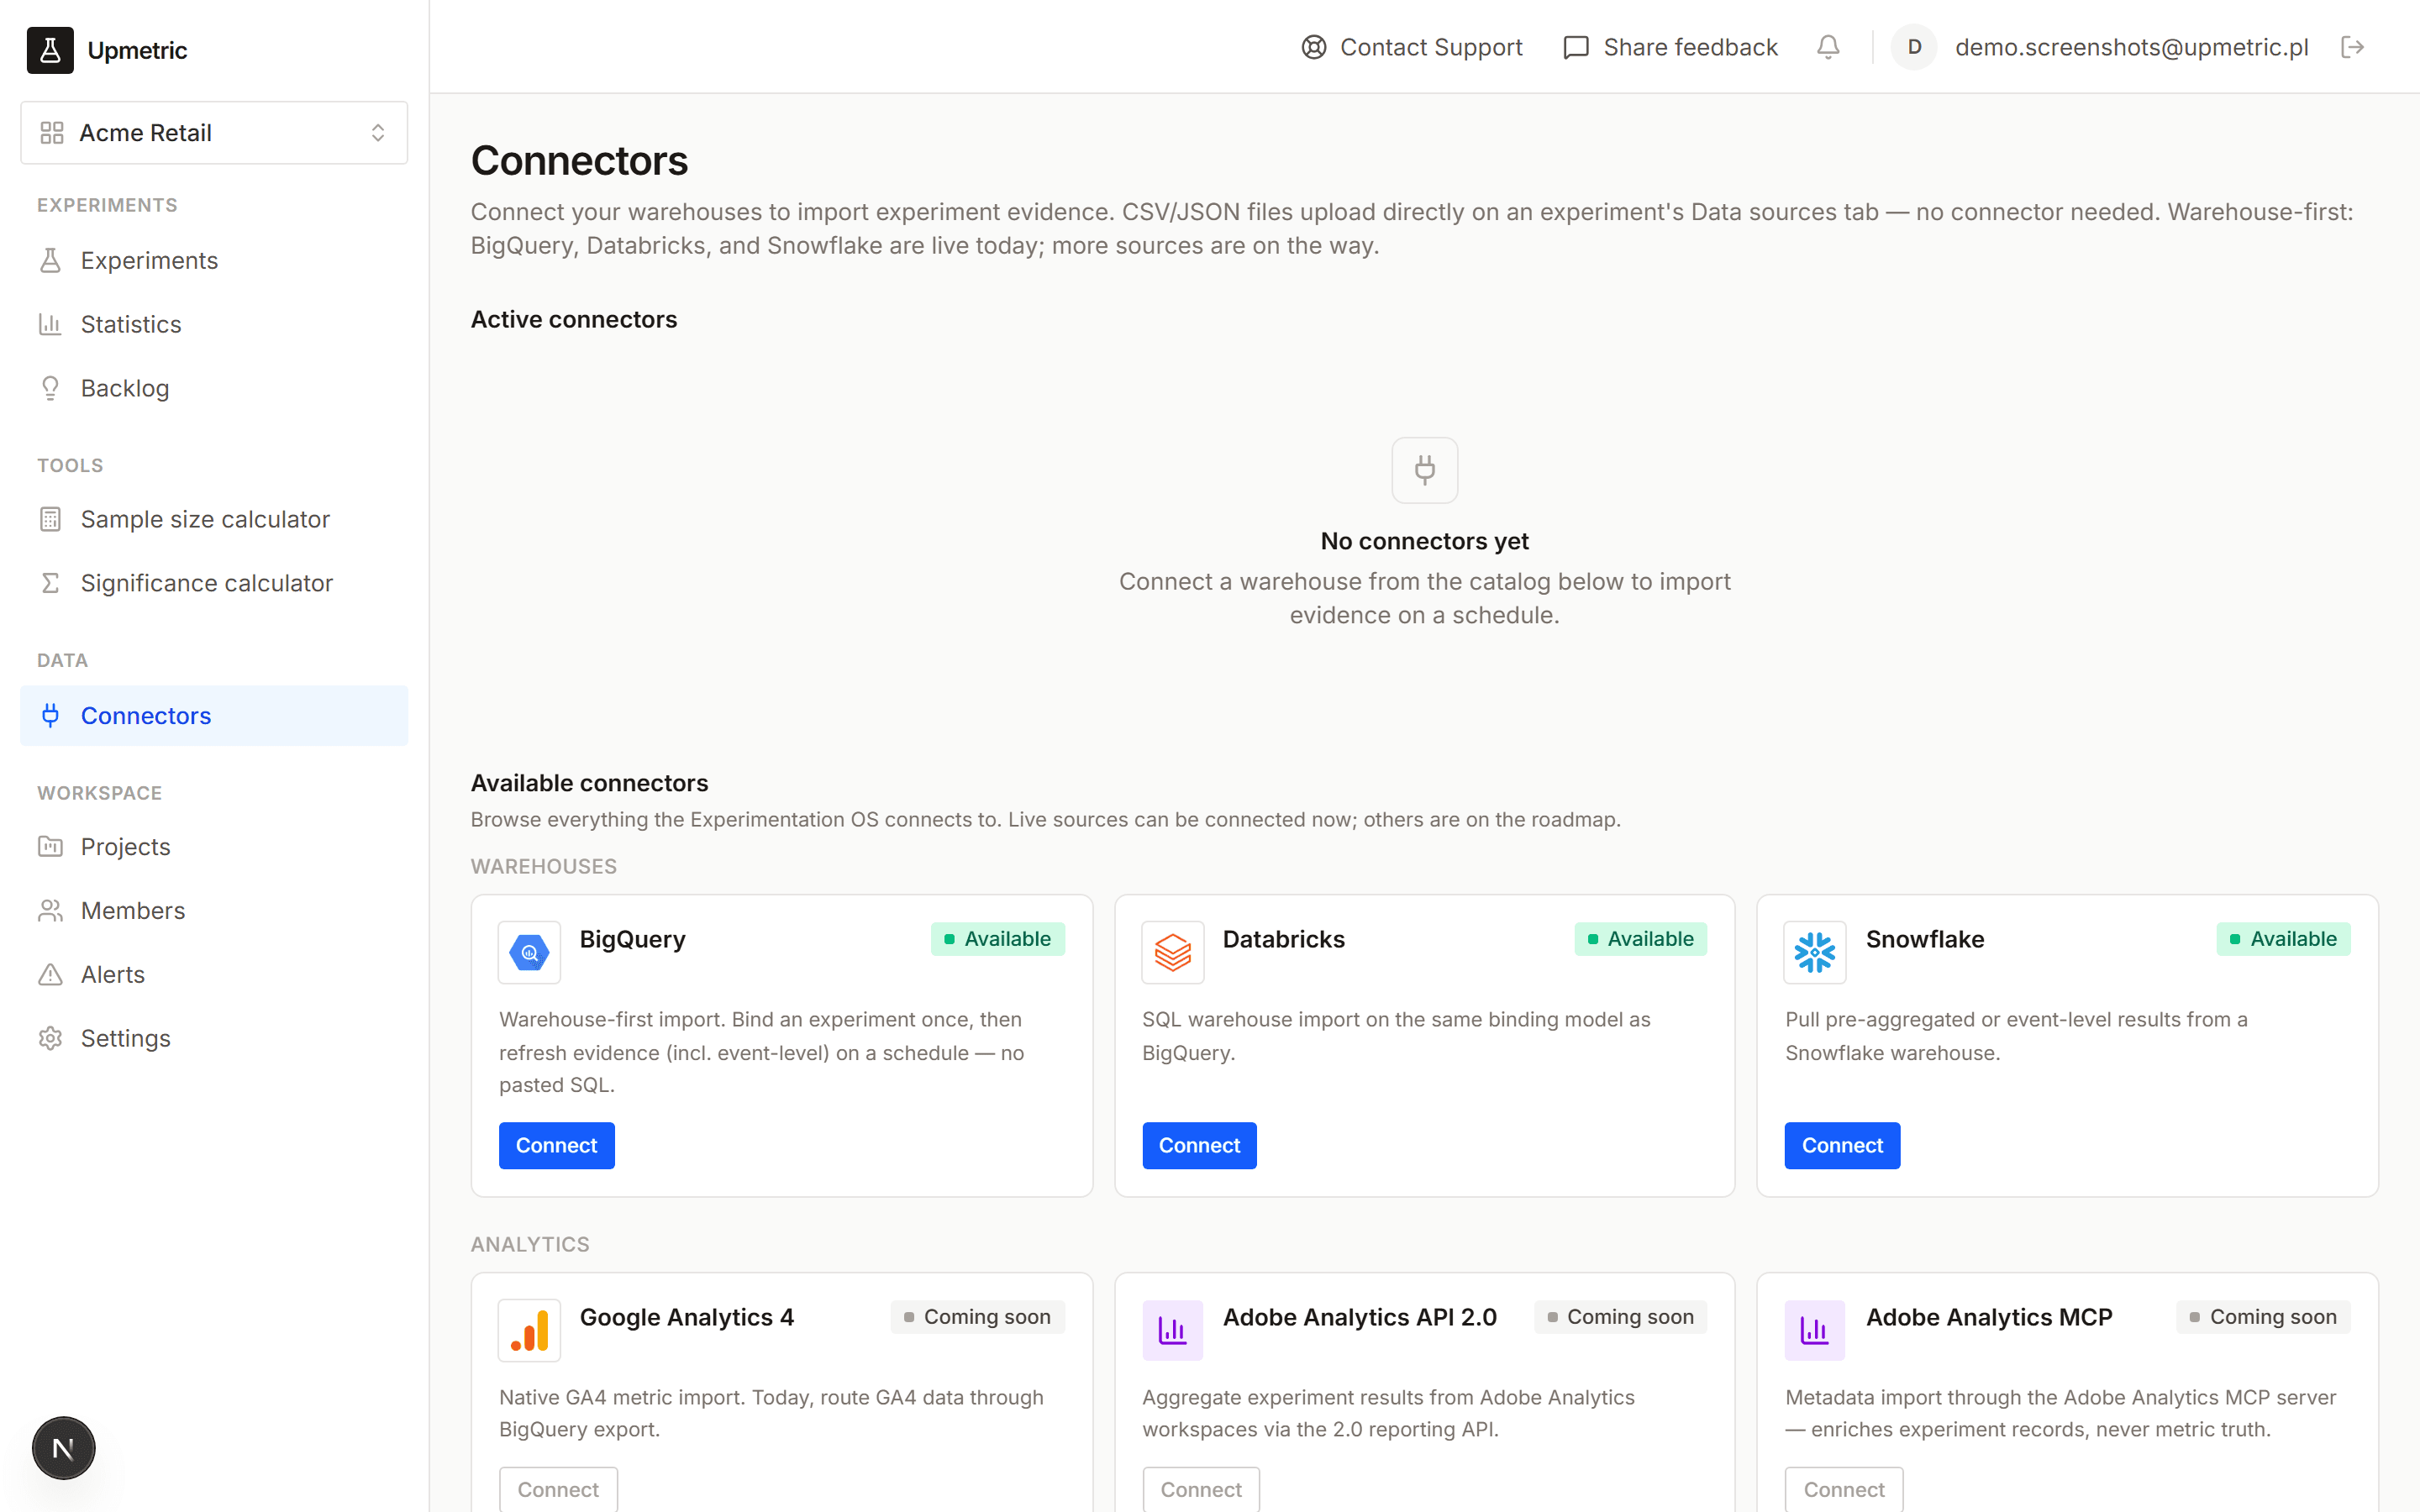Open the Members page
The image size is (2420, 1512).
click(214, 911)
